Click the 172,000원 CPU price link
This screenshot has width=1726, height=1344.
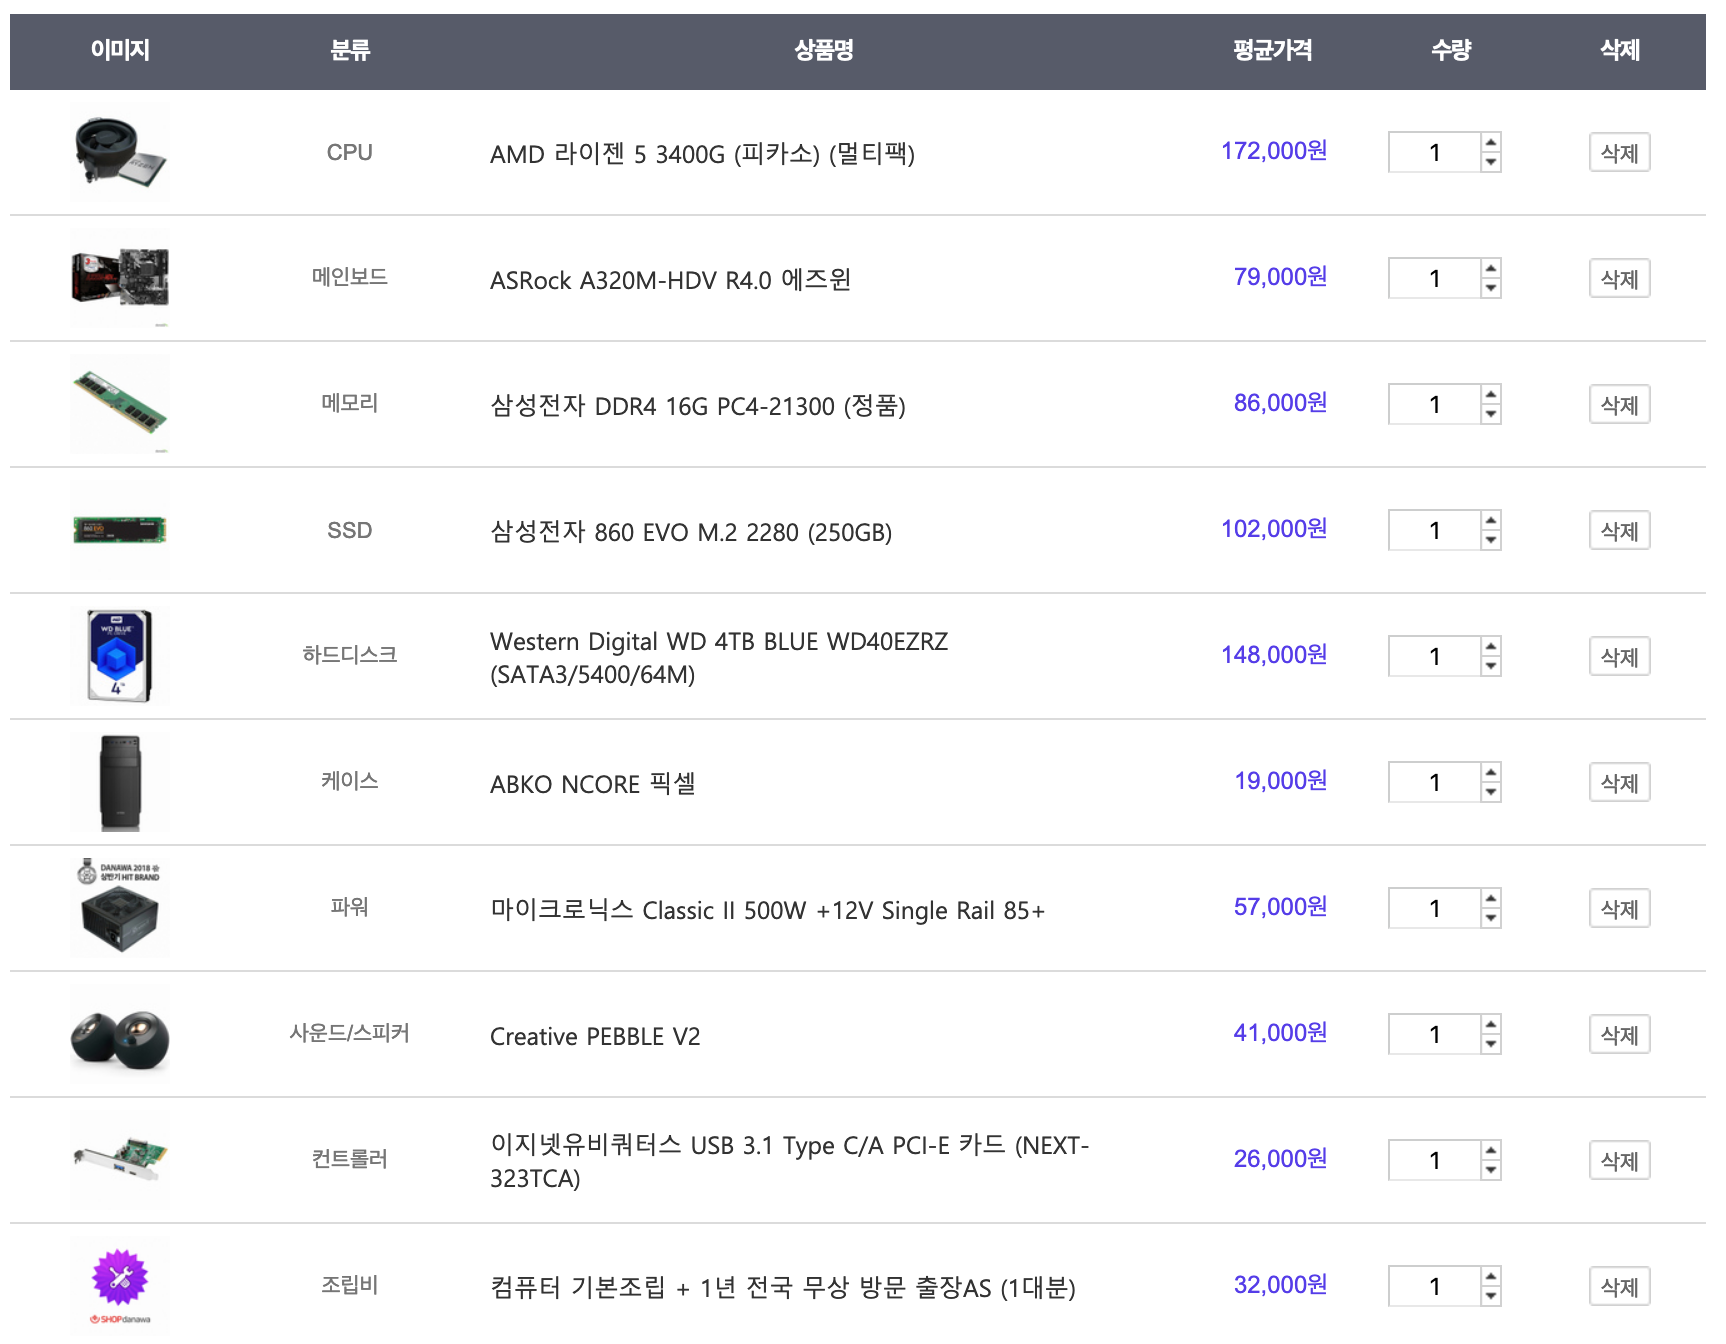[x=1274, y=151]
